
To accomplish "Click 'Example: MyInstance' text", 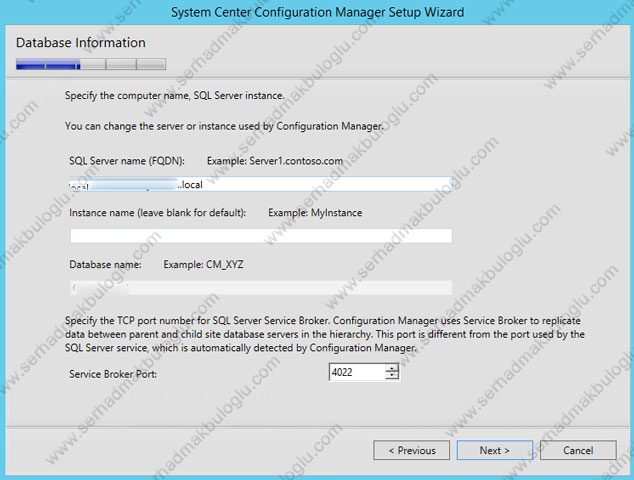I will pyautogui.click(x=315, y=213).
